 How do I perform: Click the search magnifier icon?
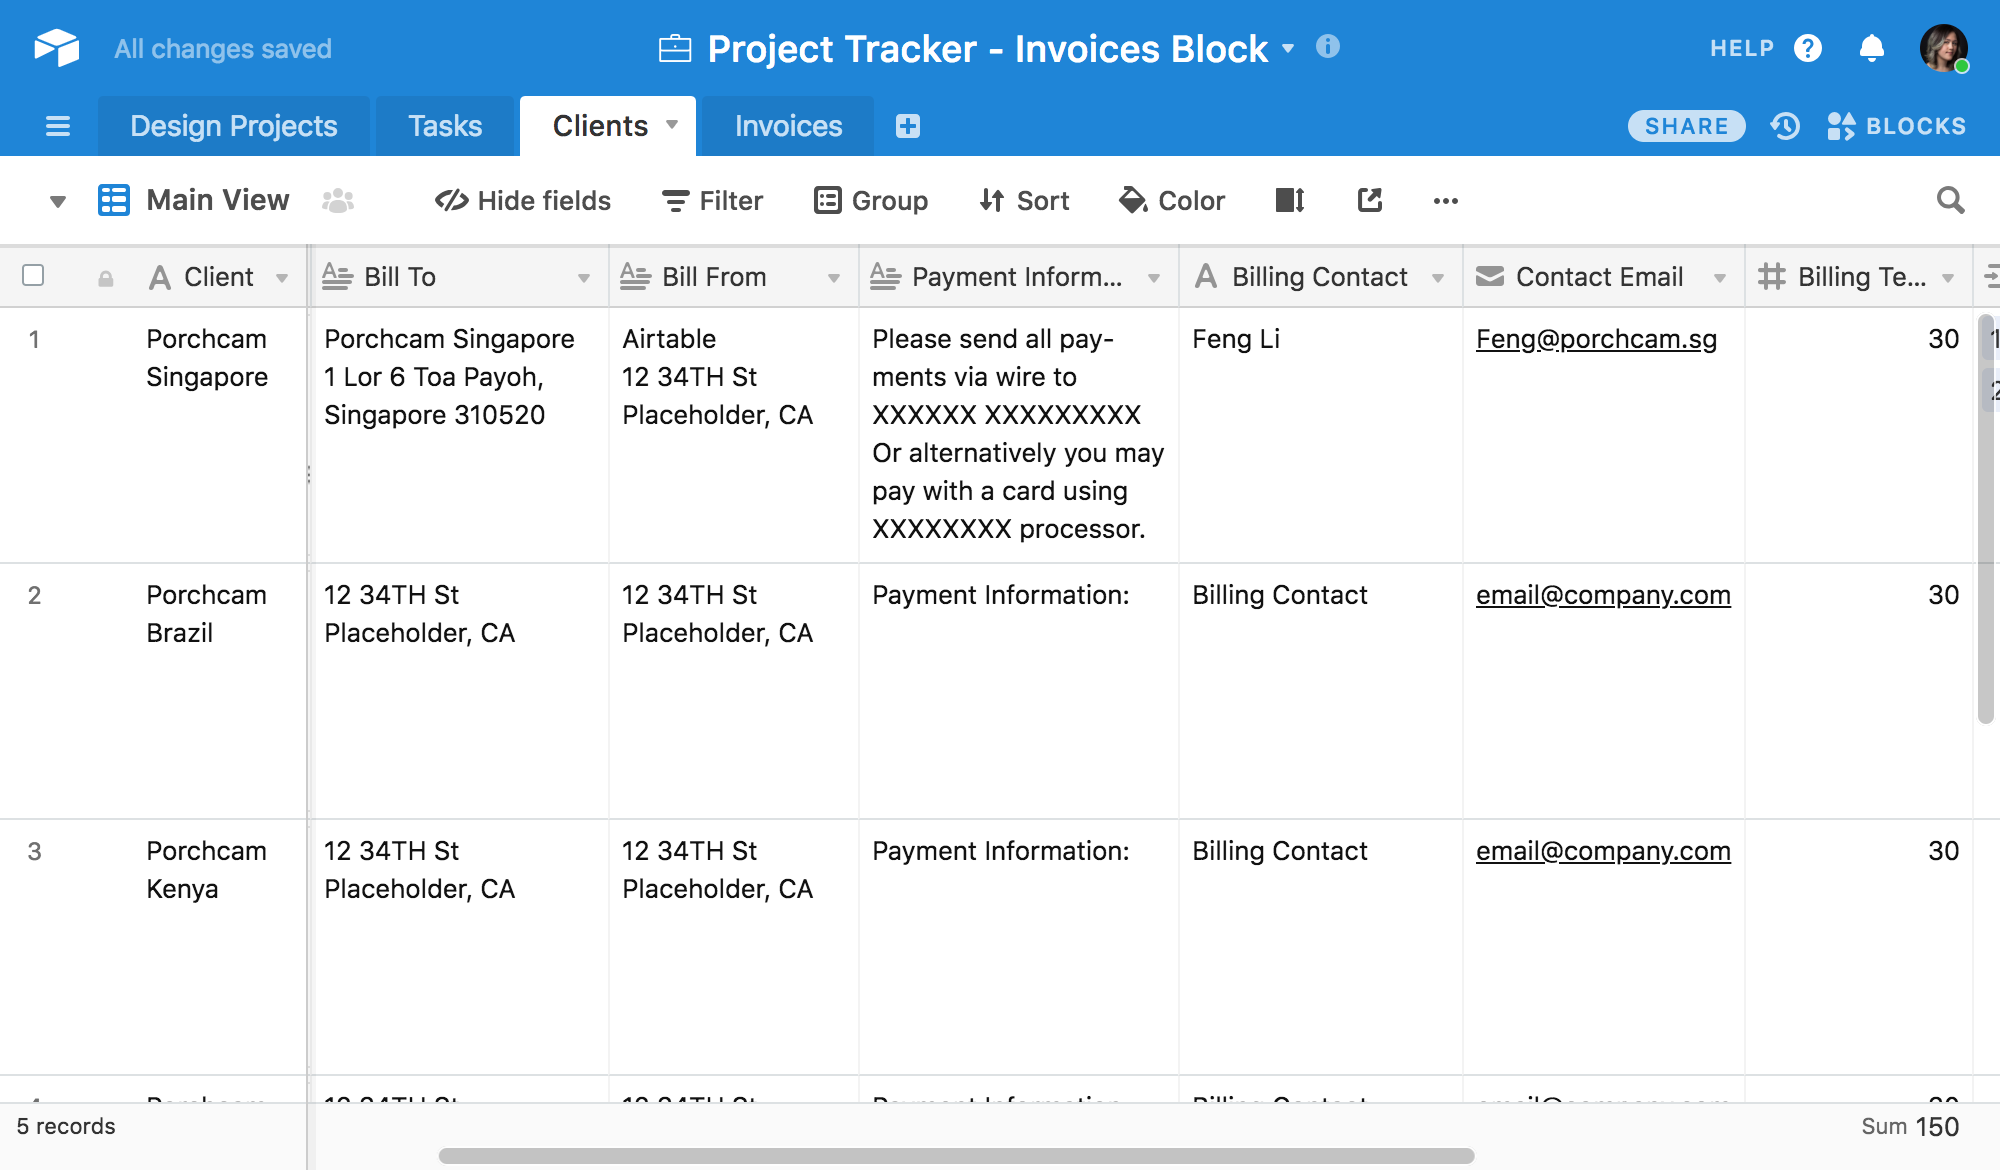pyautogui.click(x=1950, y=200)
